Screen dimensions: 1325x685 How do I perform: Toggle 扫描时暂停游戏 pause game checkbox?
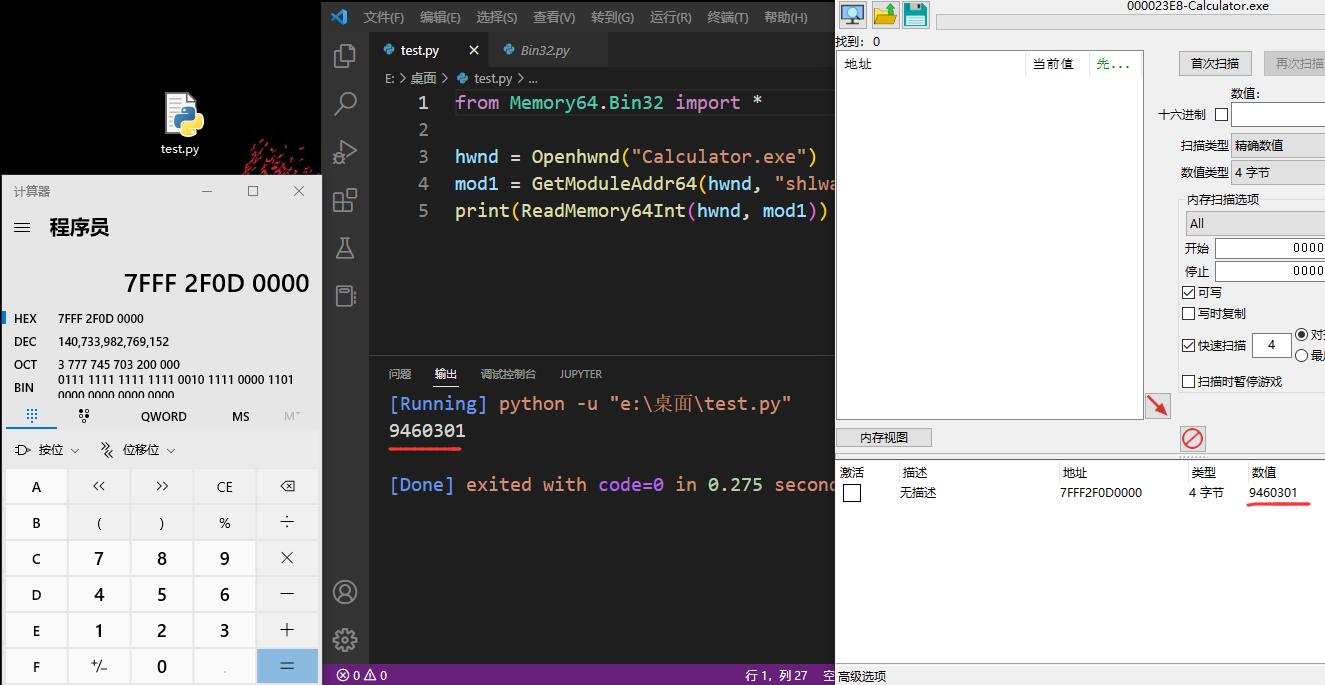(1188, 381)
